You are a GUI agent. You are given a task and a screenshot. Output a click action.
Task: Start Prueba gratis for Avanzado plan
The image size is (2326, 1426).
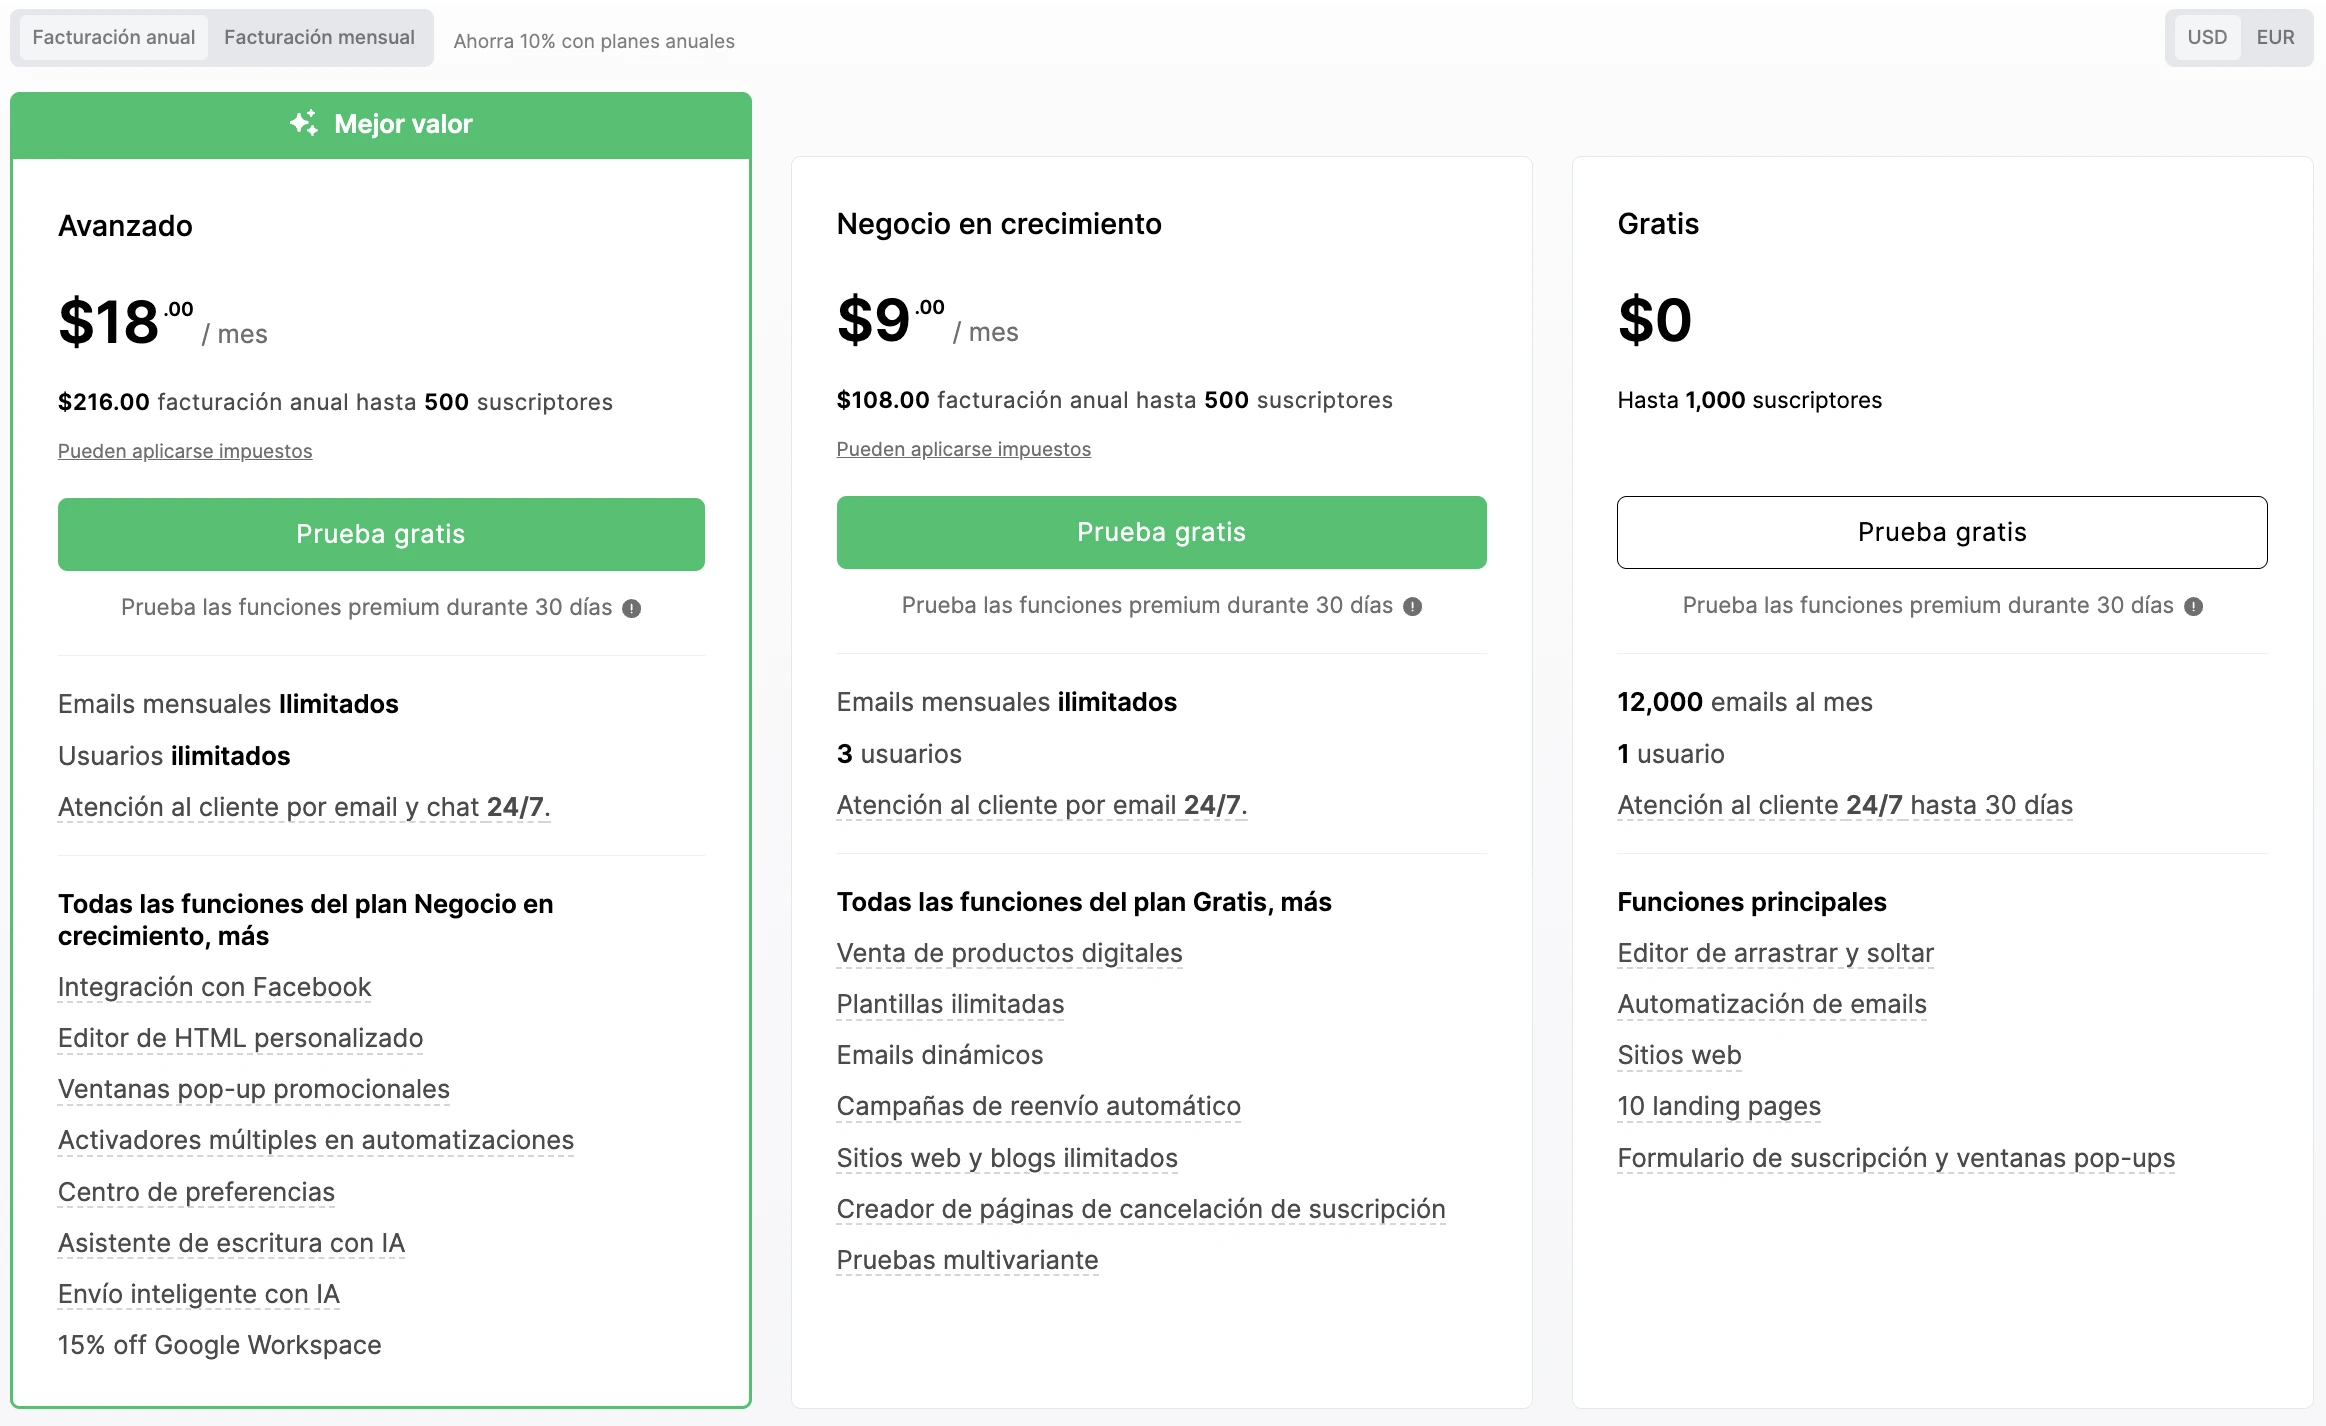pyautogui.click(x=381, y=534)
